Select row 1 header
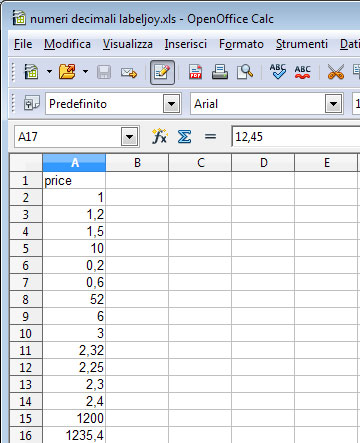 tap(26, 180)
